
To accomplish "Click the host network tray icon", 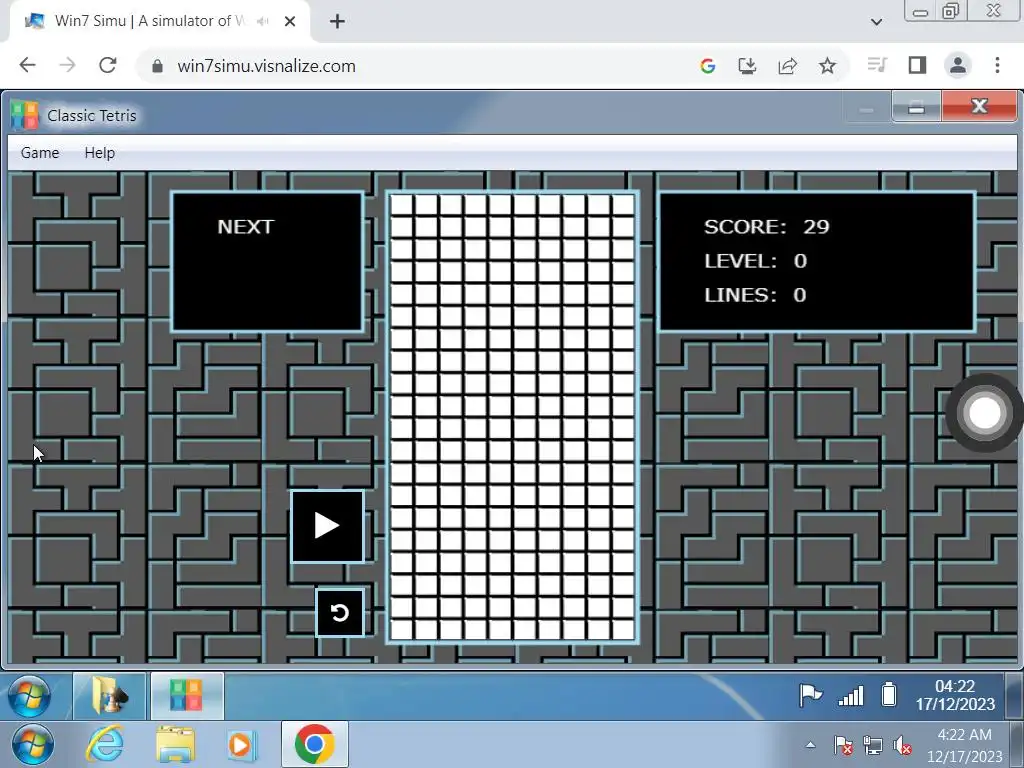I will [x=873, y=745].
